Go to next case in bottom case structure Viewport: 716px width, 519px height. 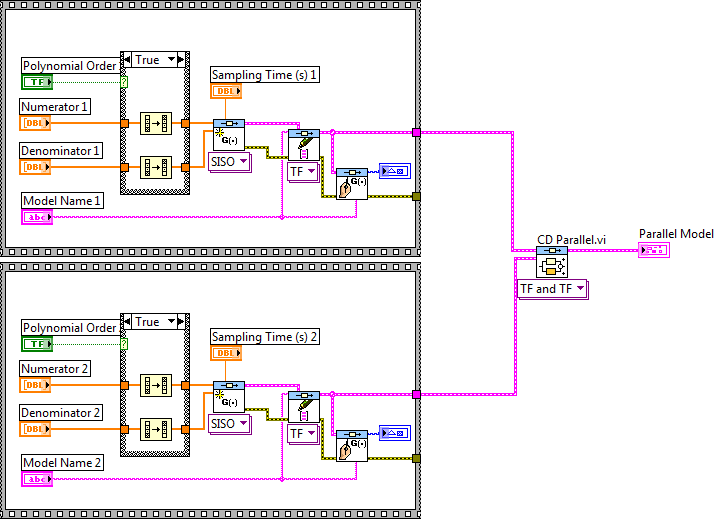[x=181, y=321]
